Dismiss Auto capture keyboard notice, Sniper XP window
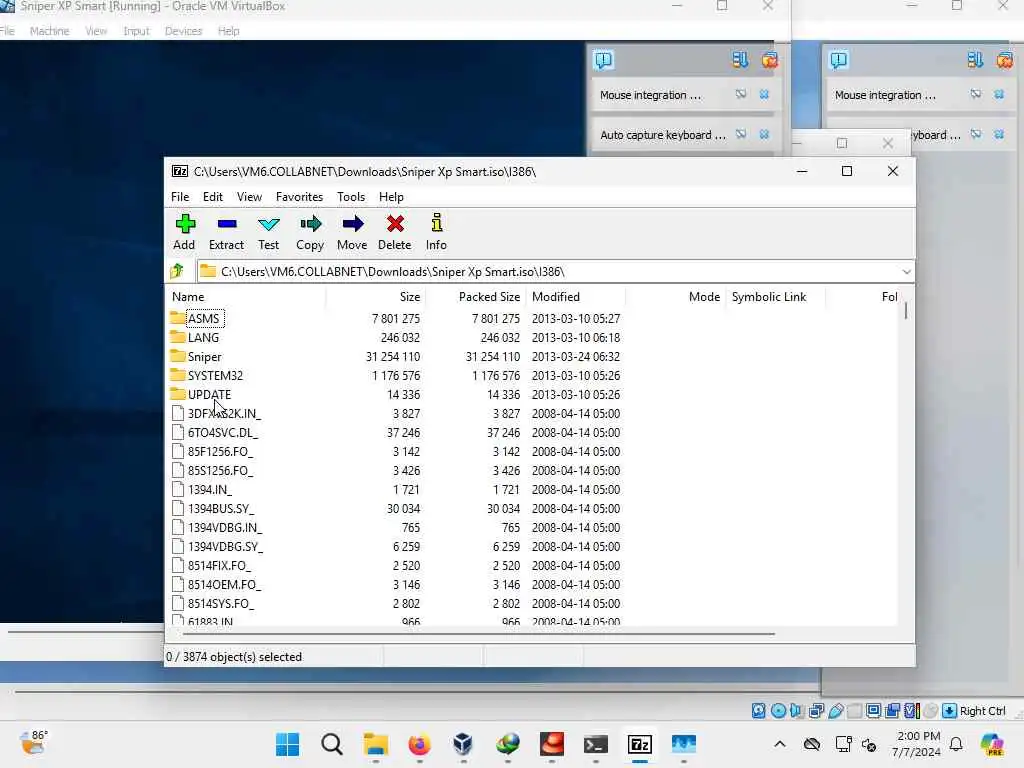This screenshot has height=768, width=1024. [x=763, y=135]
